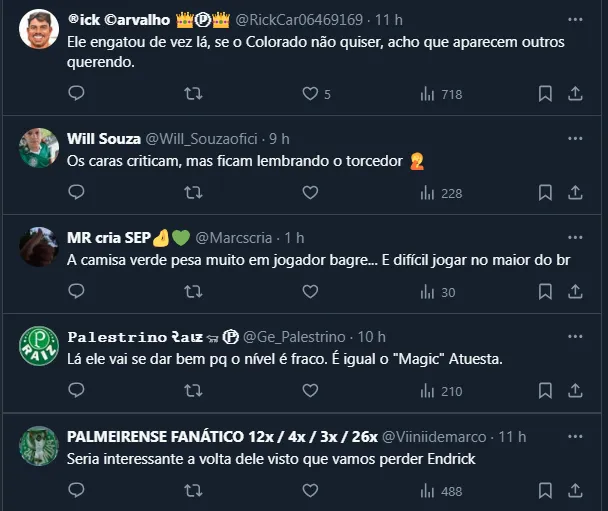
Task: Like MR cria SEP's tweet
Action: coord(310,292)
